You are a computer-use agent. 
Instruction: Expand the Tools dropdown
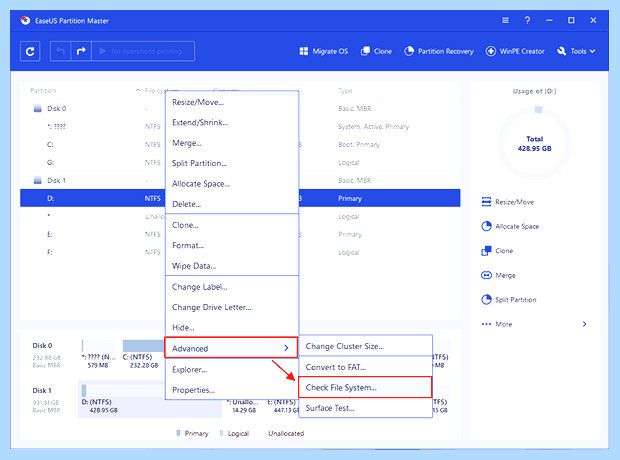pyautogui.click(x=576, y=51)
